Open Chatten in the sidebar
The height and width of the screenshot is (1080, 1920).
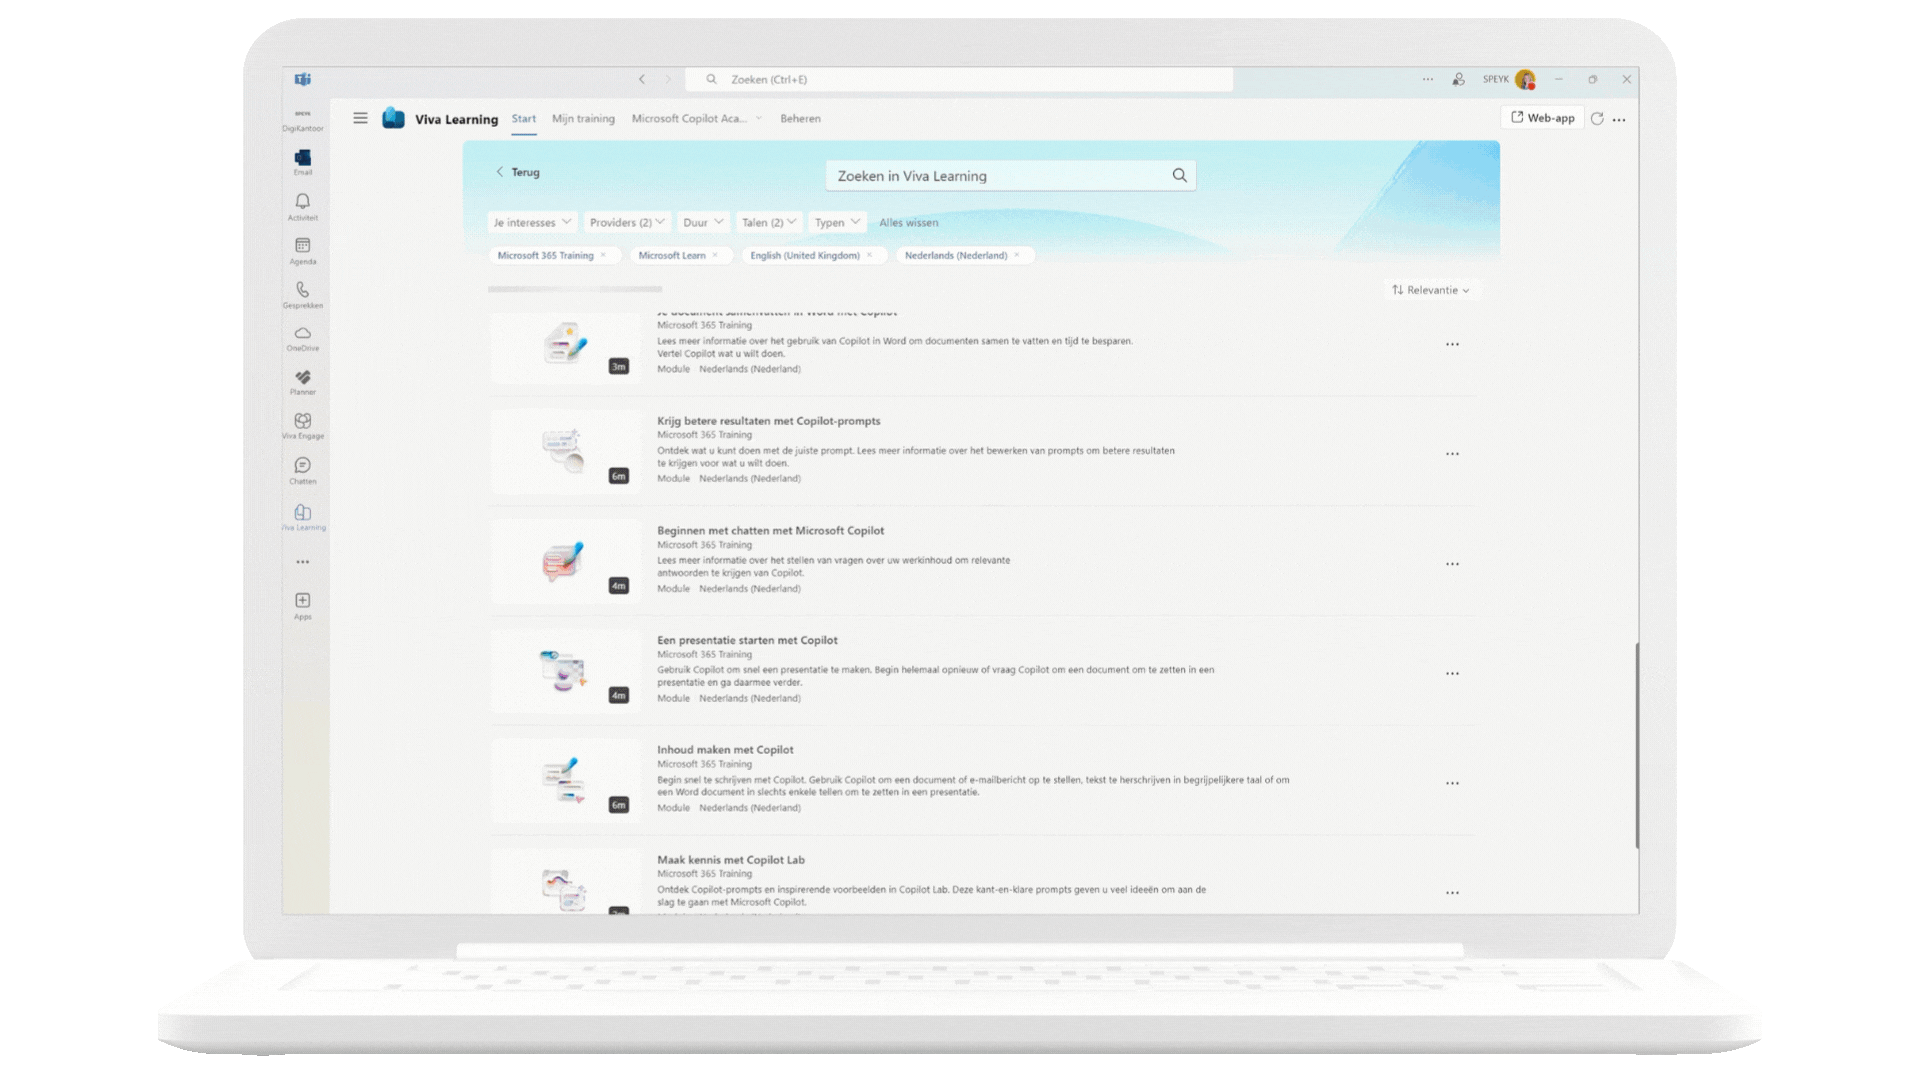(x=303, y=470)
